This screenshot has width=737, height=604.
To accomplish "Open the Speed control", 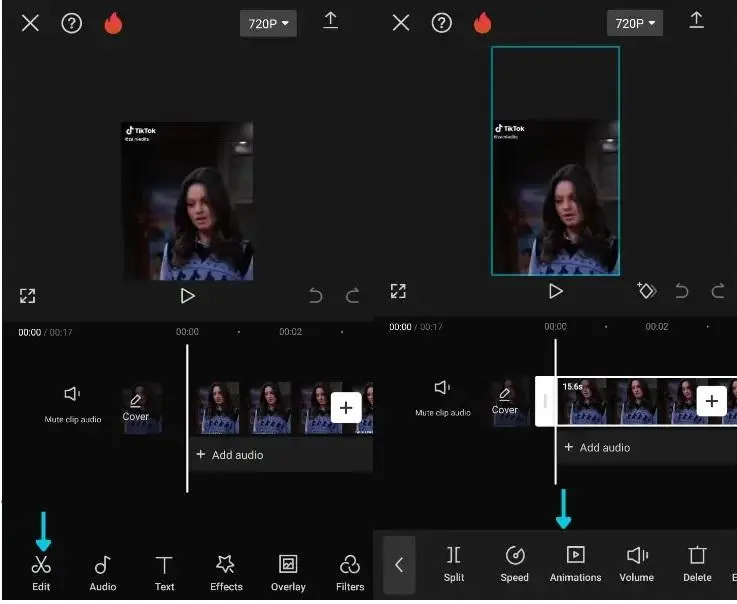I will click(x=515, y=563).
